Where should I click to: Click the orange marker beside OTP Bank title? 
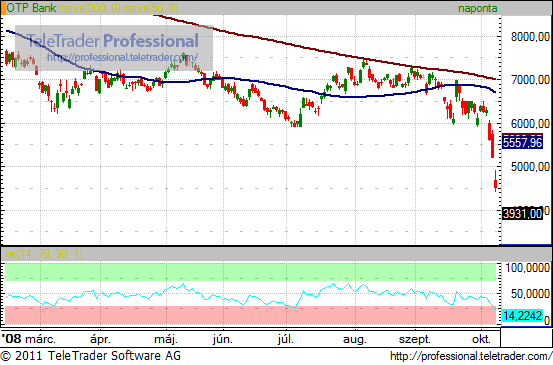tap(3, 8)
